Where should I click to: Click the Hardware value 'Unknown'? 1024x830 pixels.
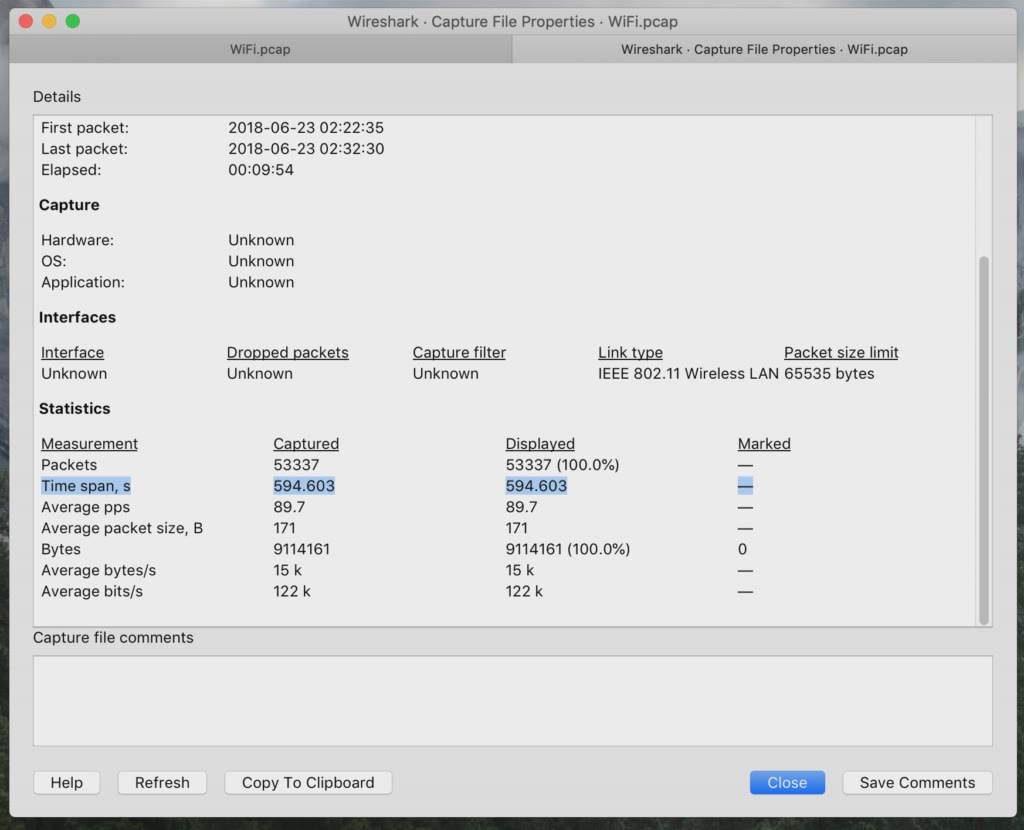tap(261, 240)
